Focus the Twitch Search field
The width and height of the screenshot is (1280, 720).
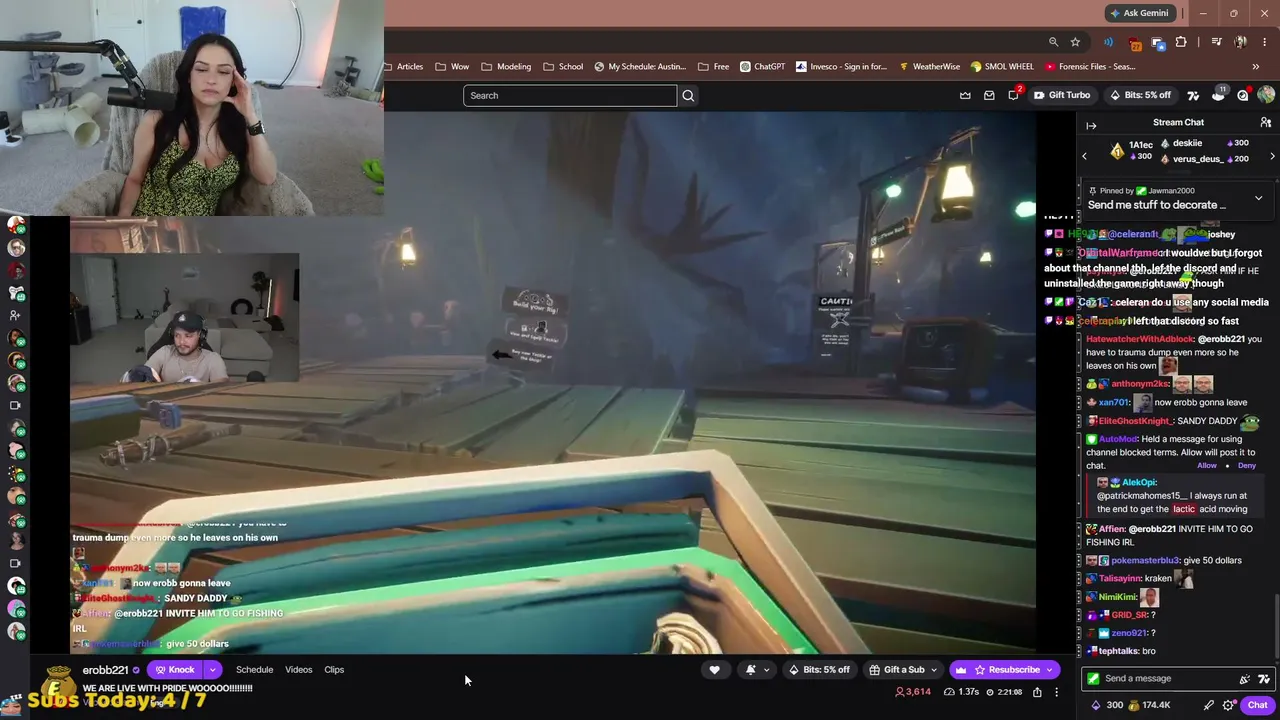(570, 95)
